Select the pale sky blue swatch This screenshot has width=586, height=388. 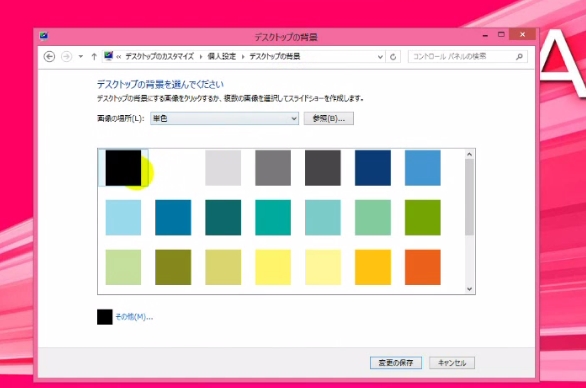[x=123, y=218]
